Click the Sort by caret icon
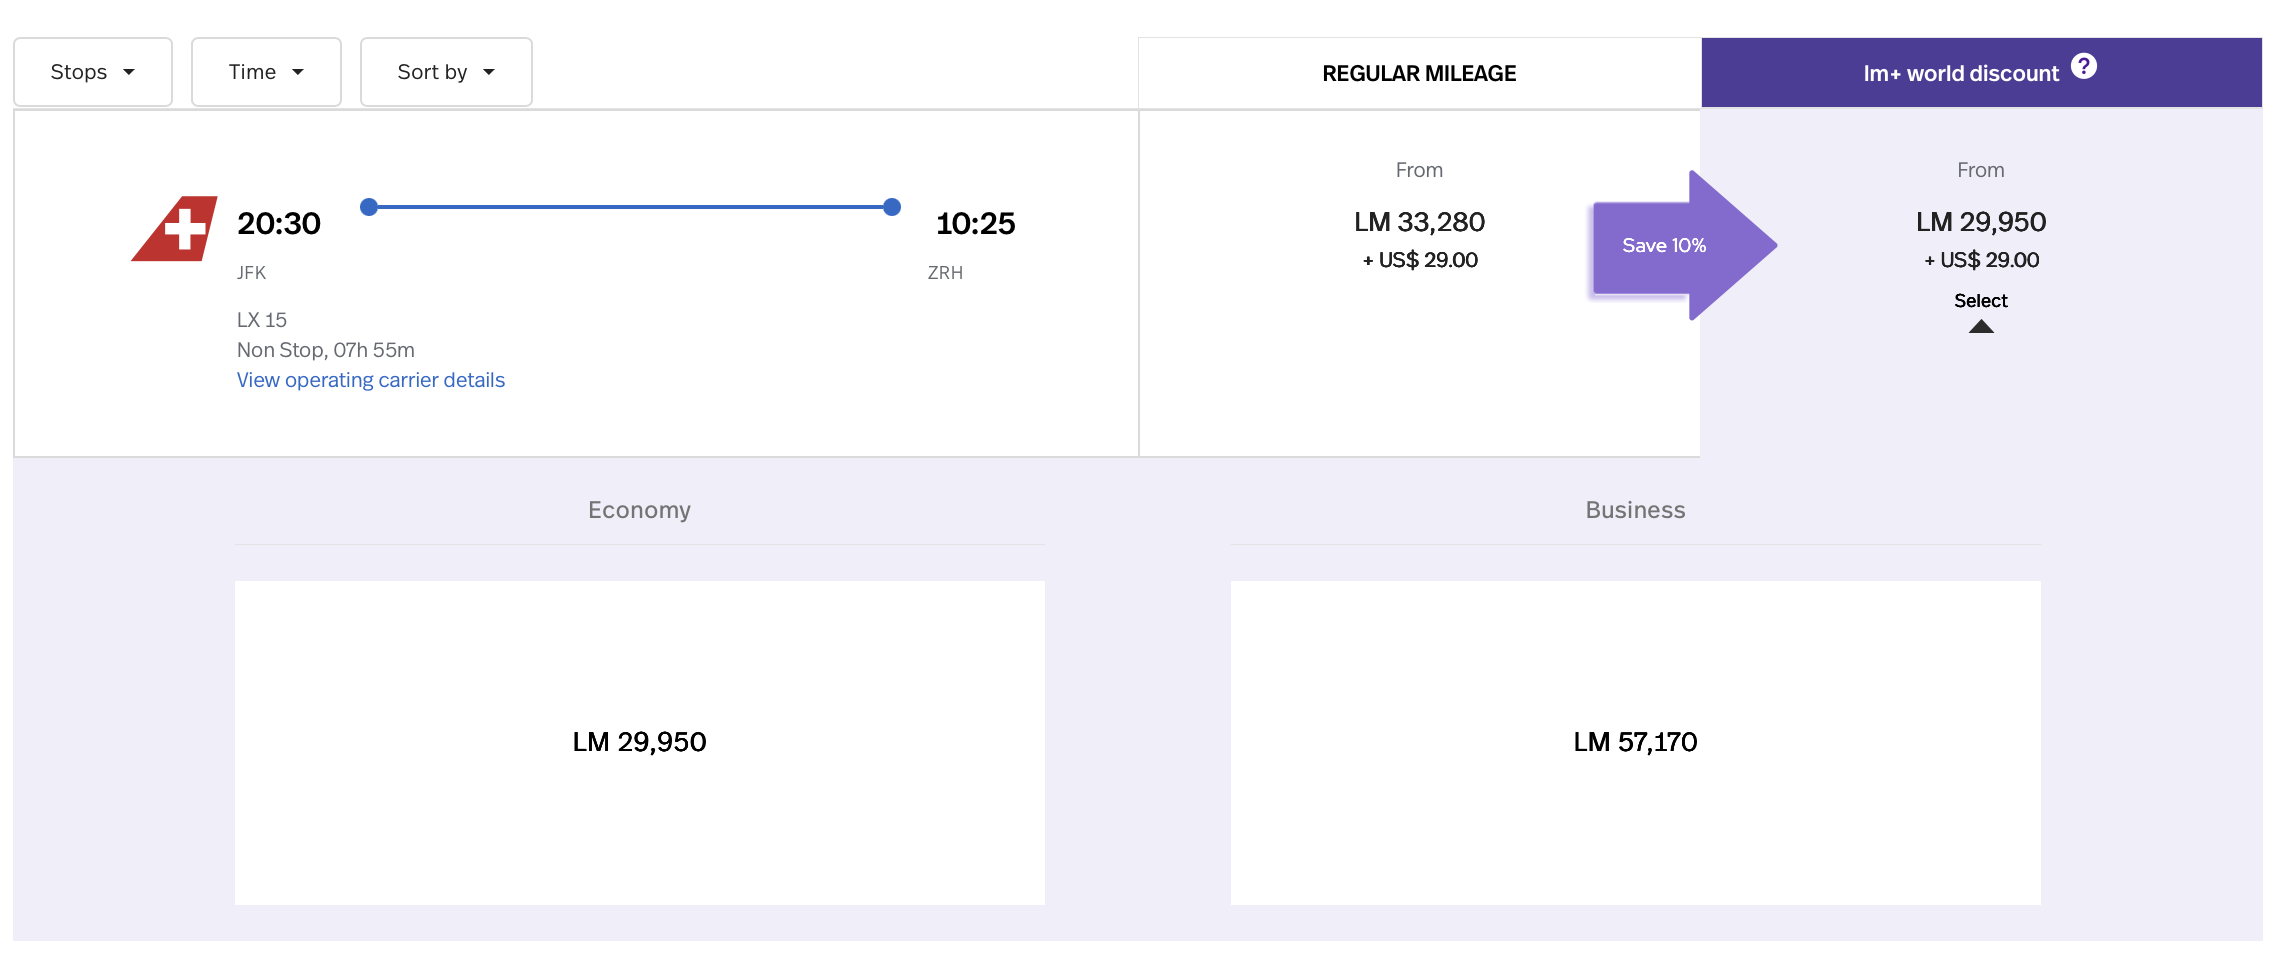This screenshot has width=2272, height=966. click(x=489, y=72)
